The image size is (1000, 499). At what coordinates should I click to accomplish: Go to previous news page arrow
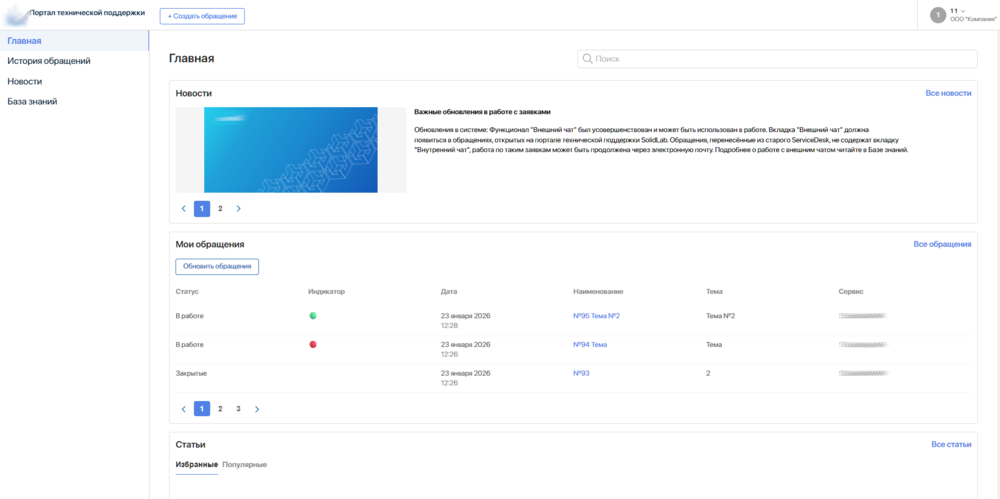coord(184,209)
